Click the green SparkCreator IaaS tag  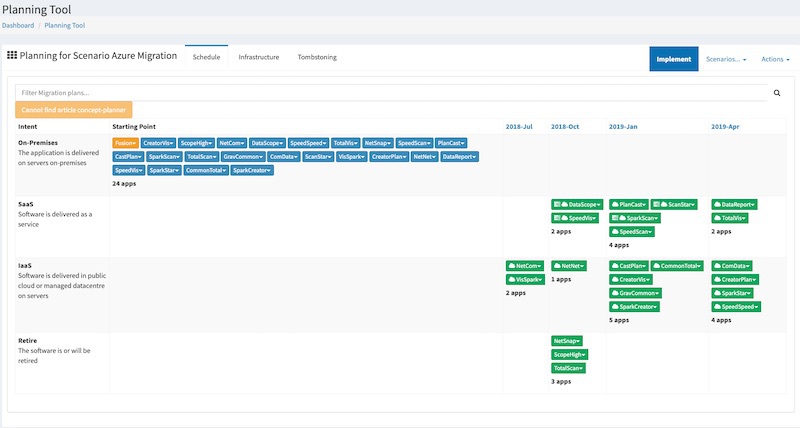click(634, 307)
